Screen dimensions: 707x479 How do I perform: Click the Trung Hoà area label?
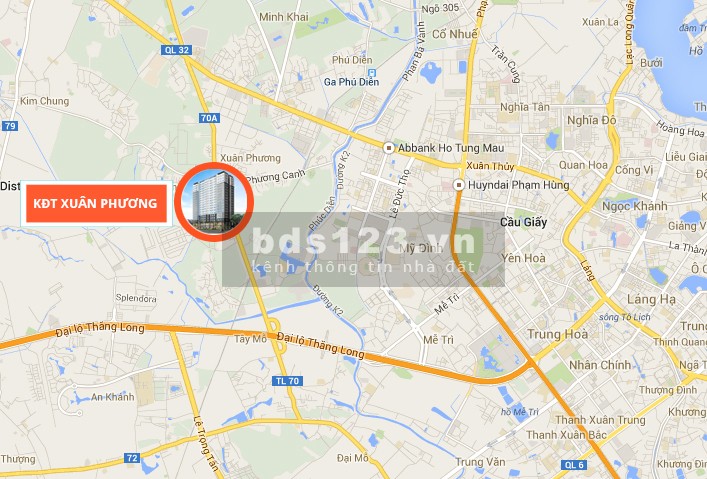point(557,334)
